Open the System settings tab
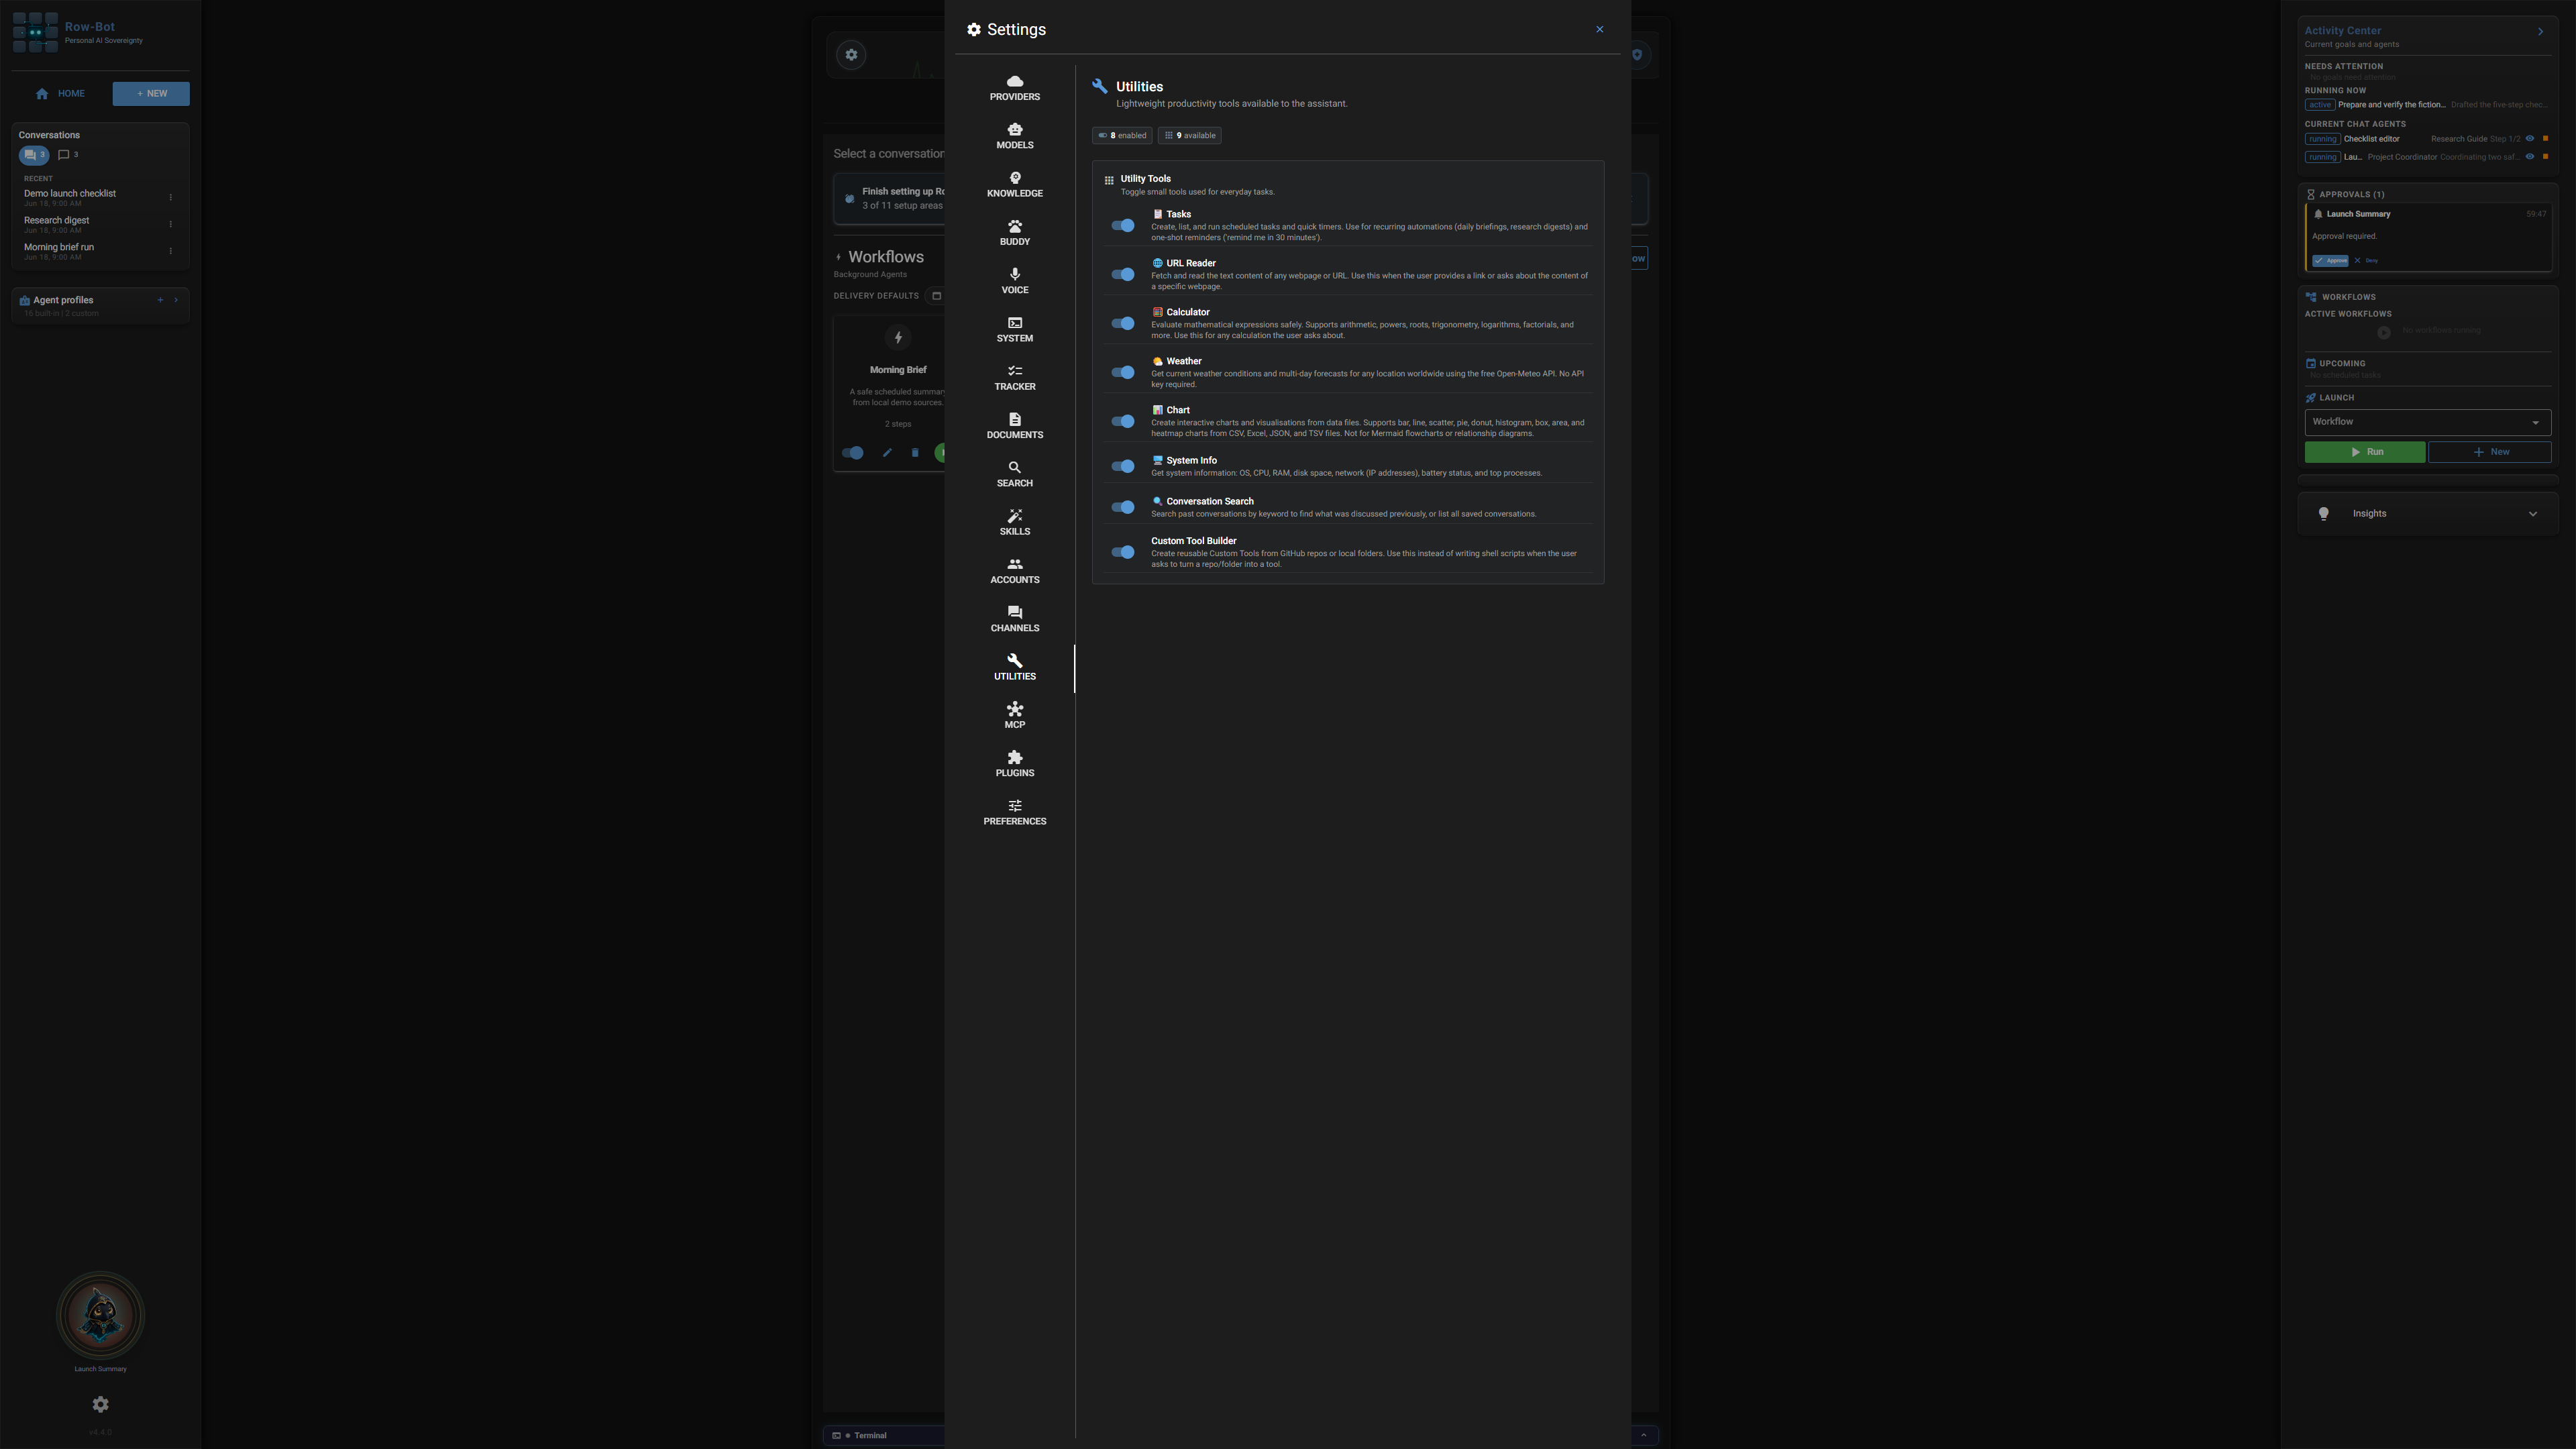 1014,330
